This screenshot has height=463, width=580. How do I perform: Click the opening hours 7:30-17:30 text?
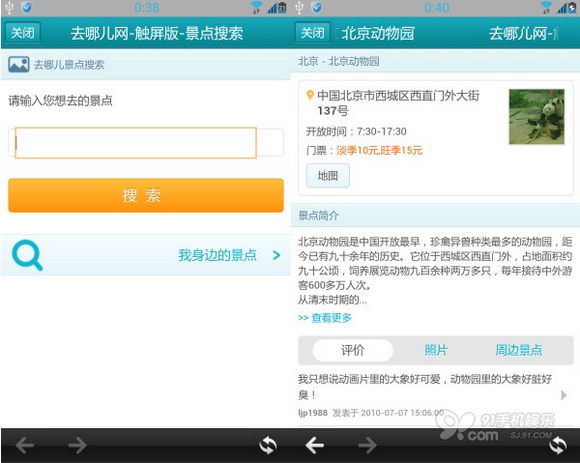[x=381, y=131]
